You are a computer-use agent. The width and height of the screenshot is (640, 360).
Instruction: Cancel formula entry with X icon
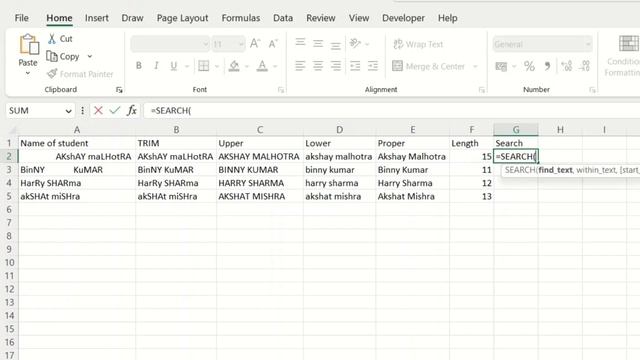(98, 110)
